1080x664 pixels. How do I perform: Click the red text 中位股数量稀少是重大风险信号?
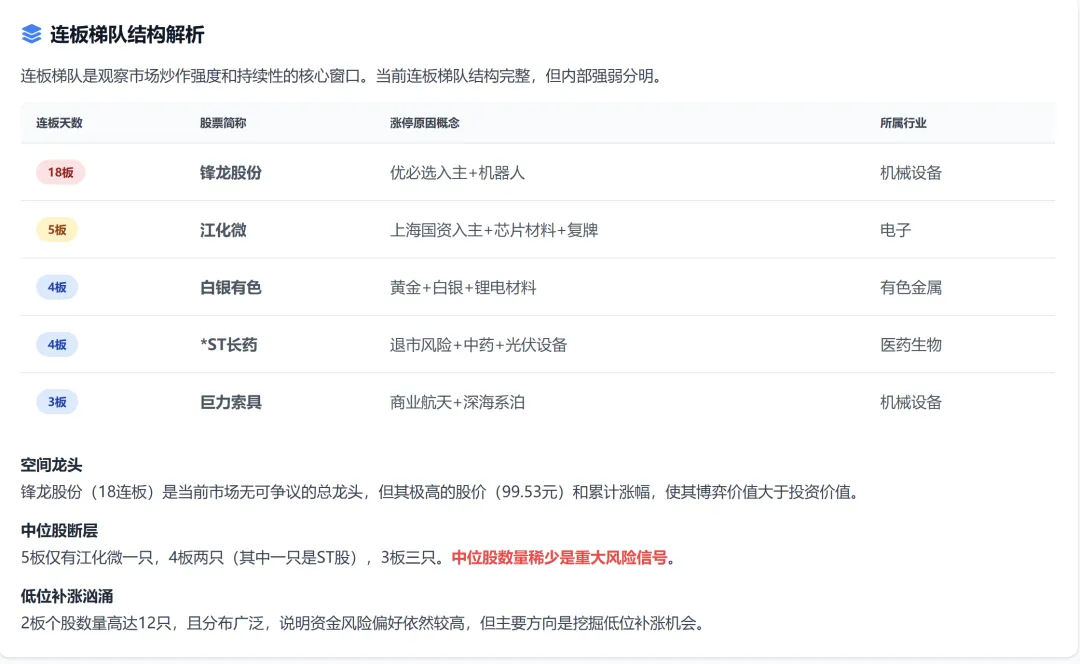click(x=559, y=557)
